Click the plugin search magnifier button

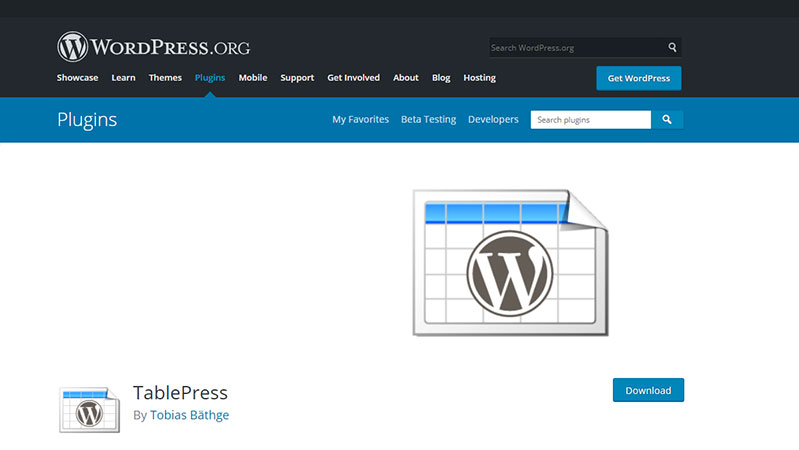click(667, 120)
